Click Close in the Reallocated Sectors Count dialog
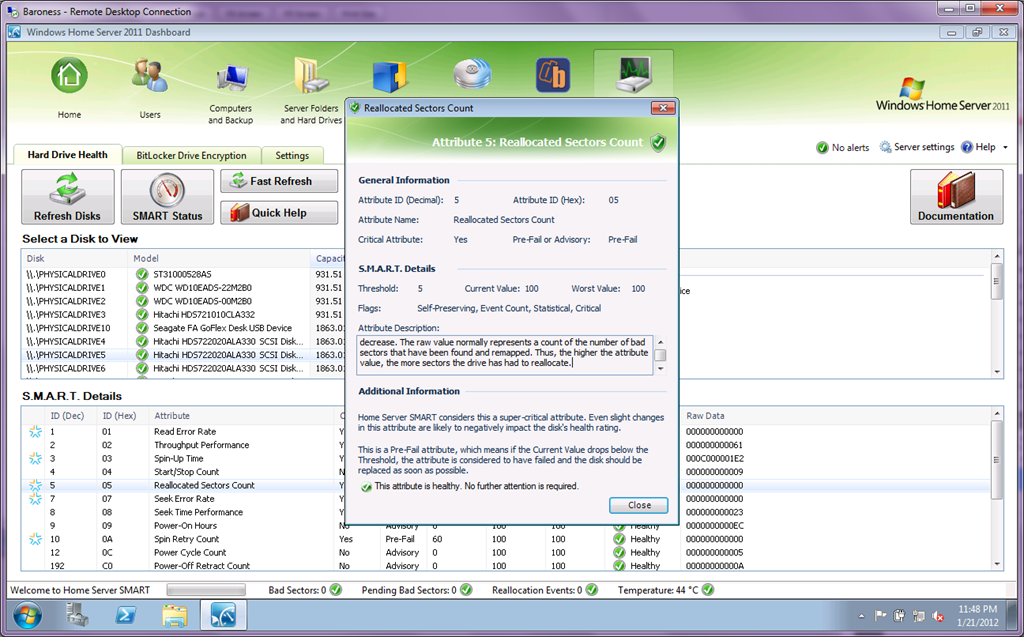The image size is (1024, 637). pyautogui.click(x=639, y=505)
